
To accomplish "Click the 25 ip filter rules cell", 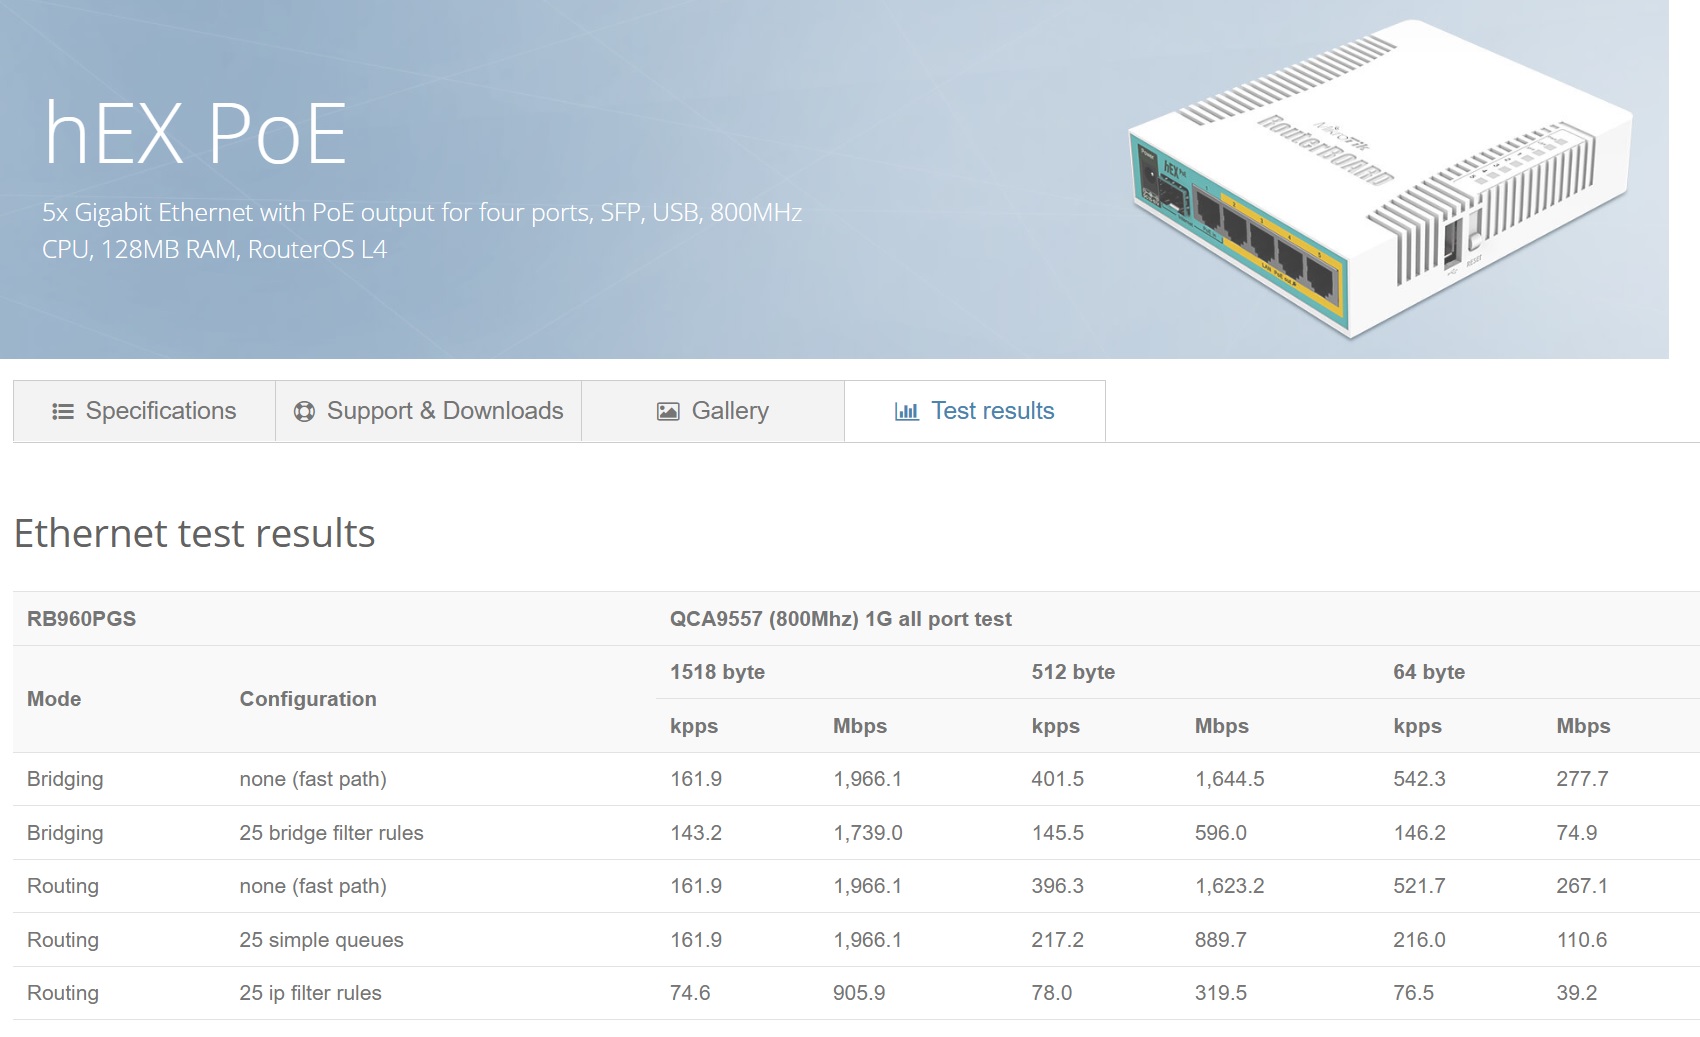I will pyautogui.click(x=310, y=993).
